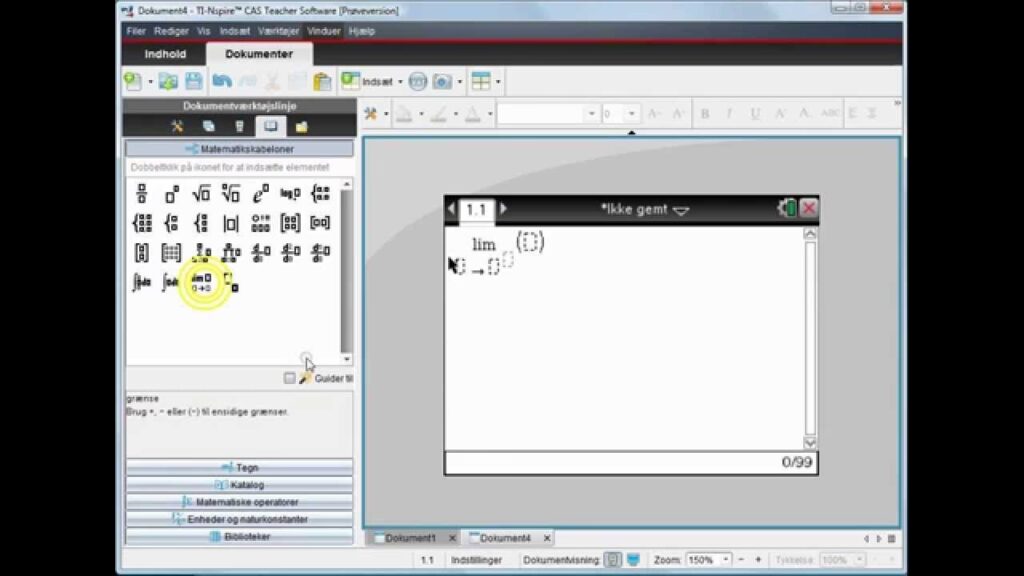
Task: Switch to computer document view
Action: pyautogui.click(x=633, y=560)
